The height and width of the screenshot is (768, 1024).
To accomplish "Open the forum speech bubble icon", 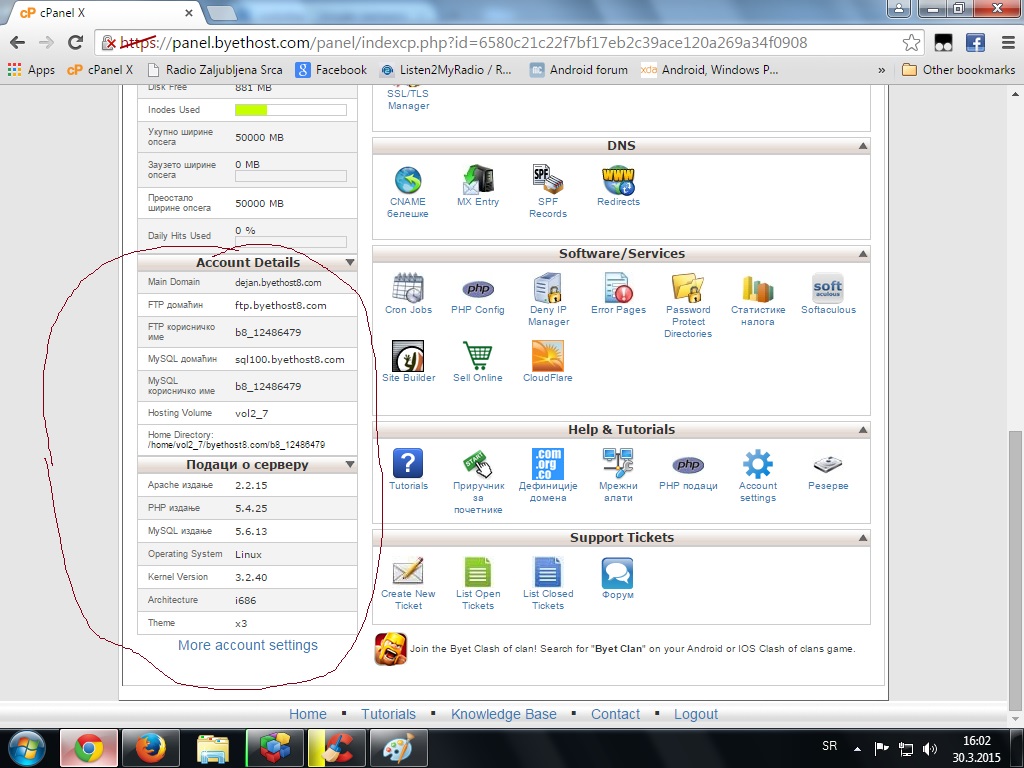I will pos(618,573).
